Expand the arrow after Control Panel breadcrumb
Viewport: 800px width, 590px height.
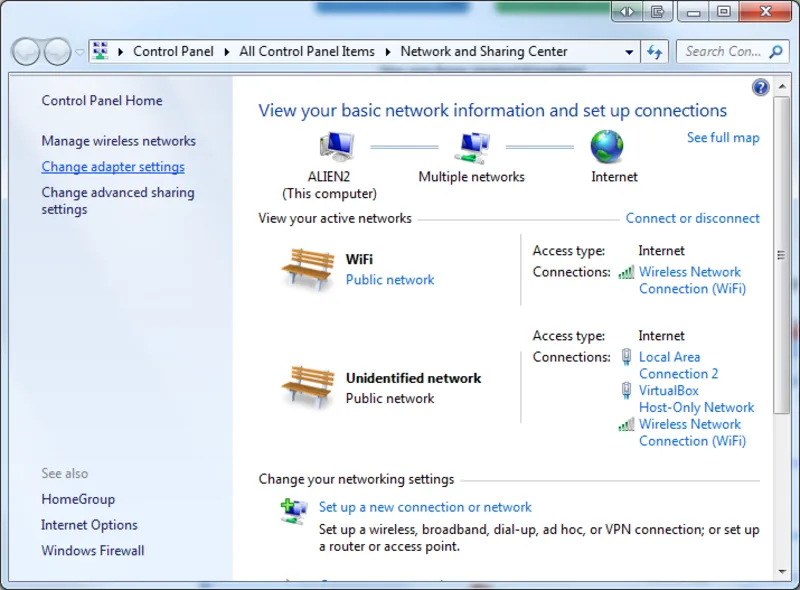pyautogui.click(x=227, y=52)
